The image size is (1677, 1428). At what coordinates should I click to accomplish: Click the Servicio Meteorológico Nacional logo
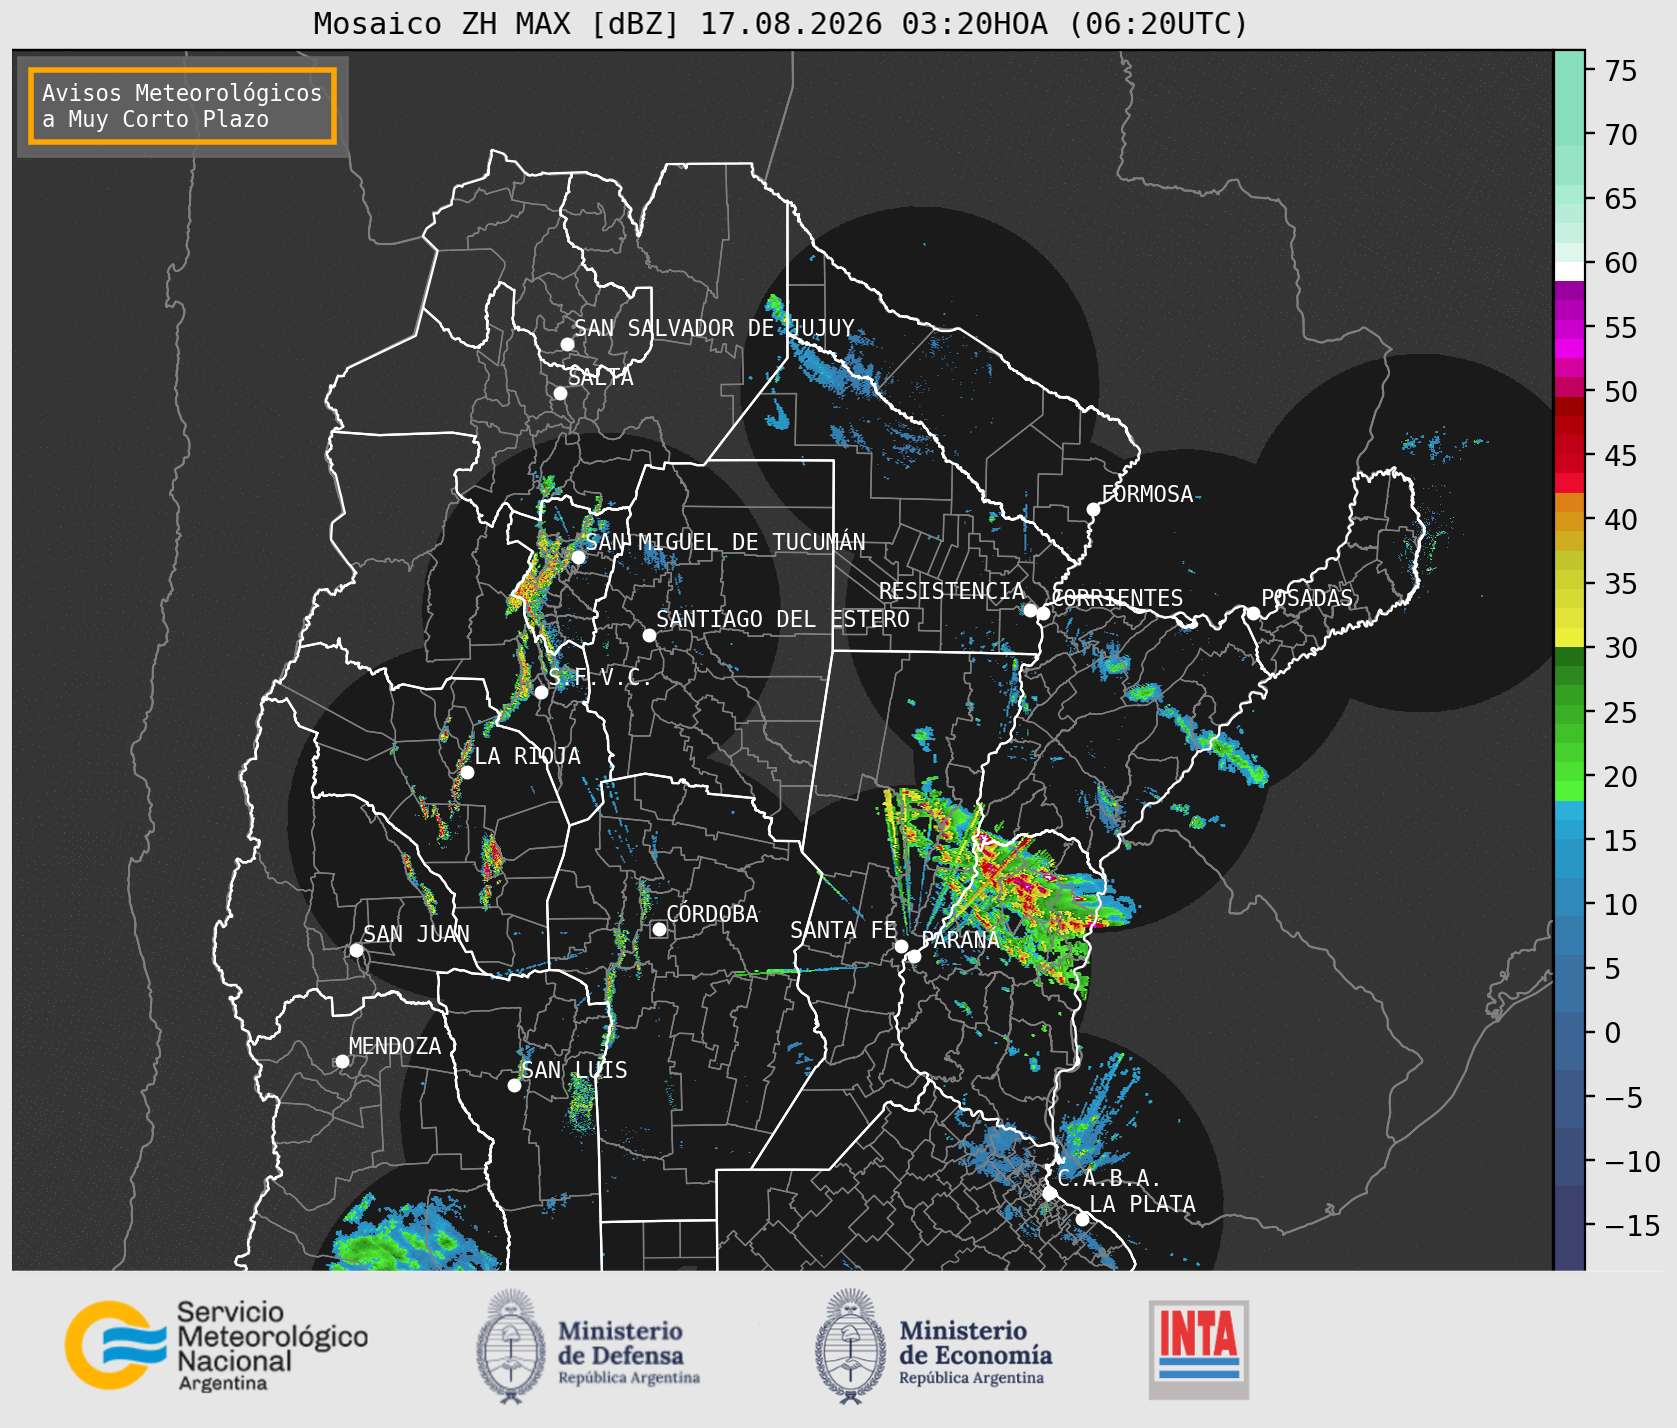tap(217, 1345)
